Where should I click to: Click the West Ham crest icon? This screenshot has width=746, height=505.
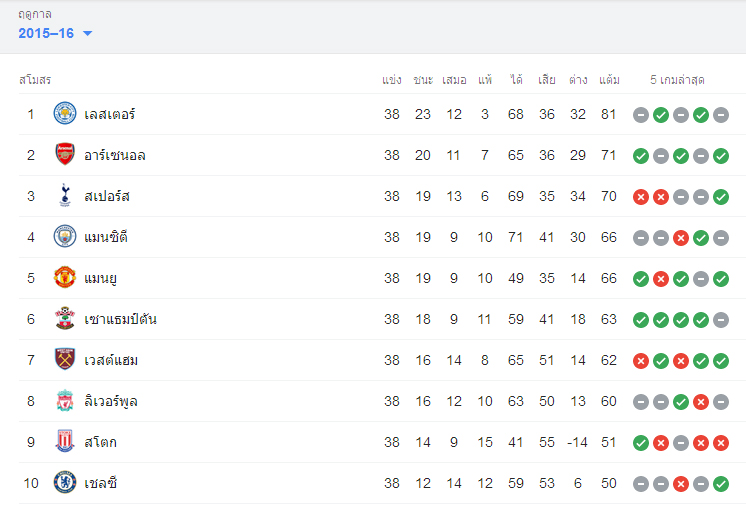click(65, 360)
